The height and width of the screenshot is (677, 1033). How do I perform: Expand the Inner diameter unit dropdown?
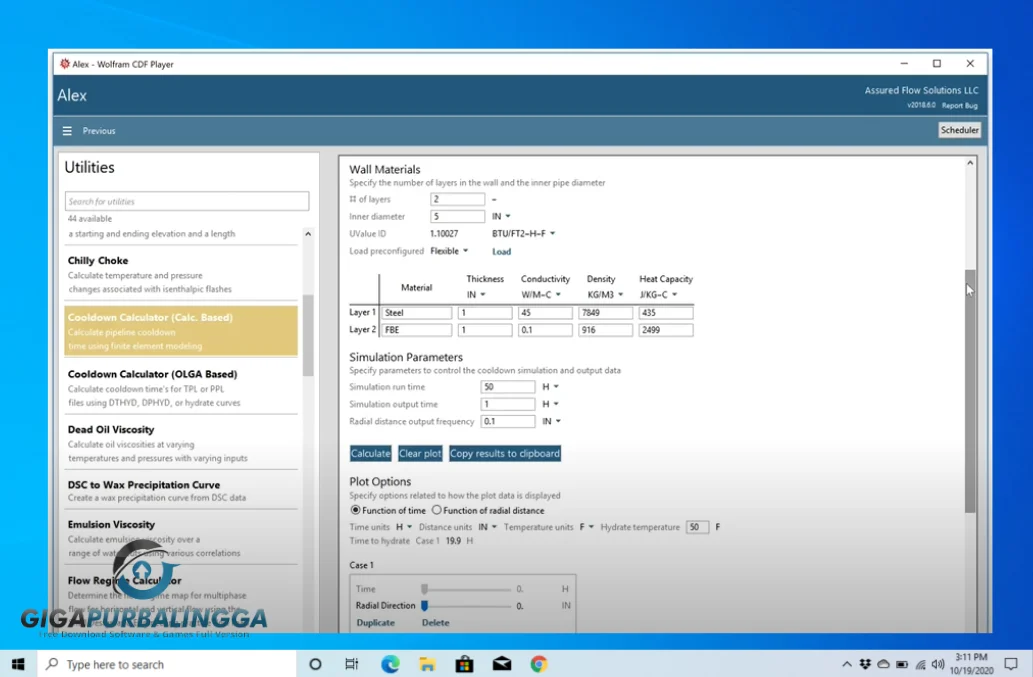[x=501, y=216]
